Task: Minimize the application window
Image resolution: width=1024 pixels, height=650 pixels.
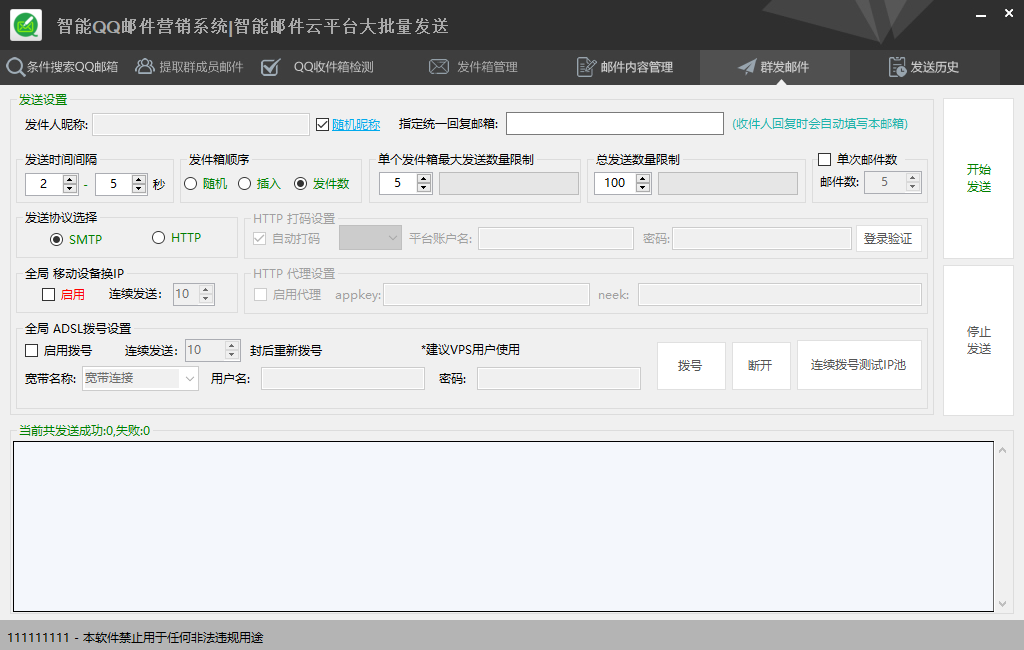Action: 981,15
